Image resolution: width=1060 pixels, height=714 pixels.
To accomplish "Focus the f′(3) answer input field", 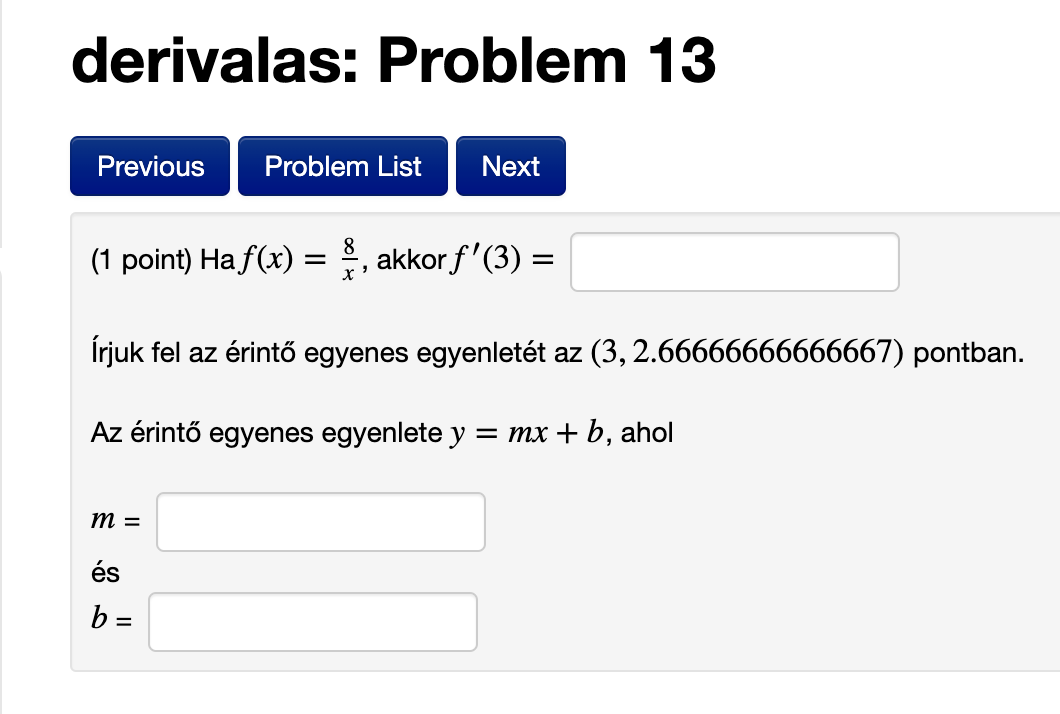I will [734, 262].
